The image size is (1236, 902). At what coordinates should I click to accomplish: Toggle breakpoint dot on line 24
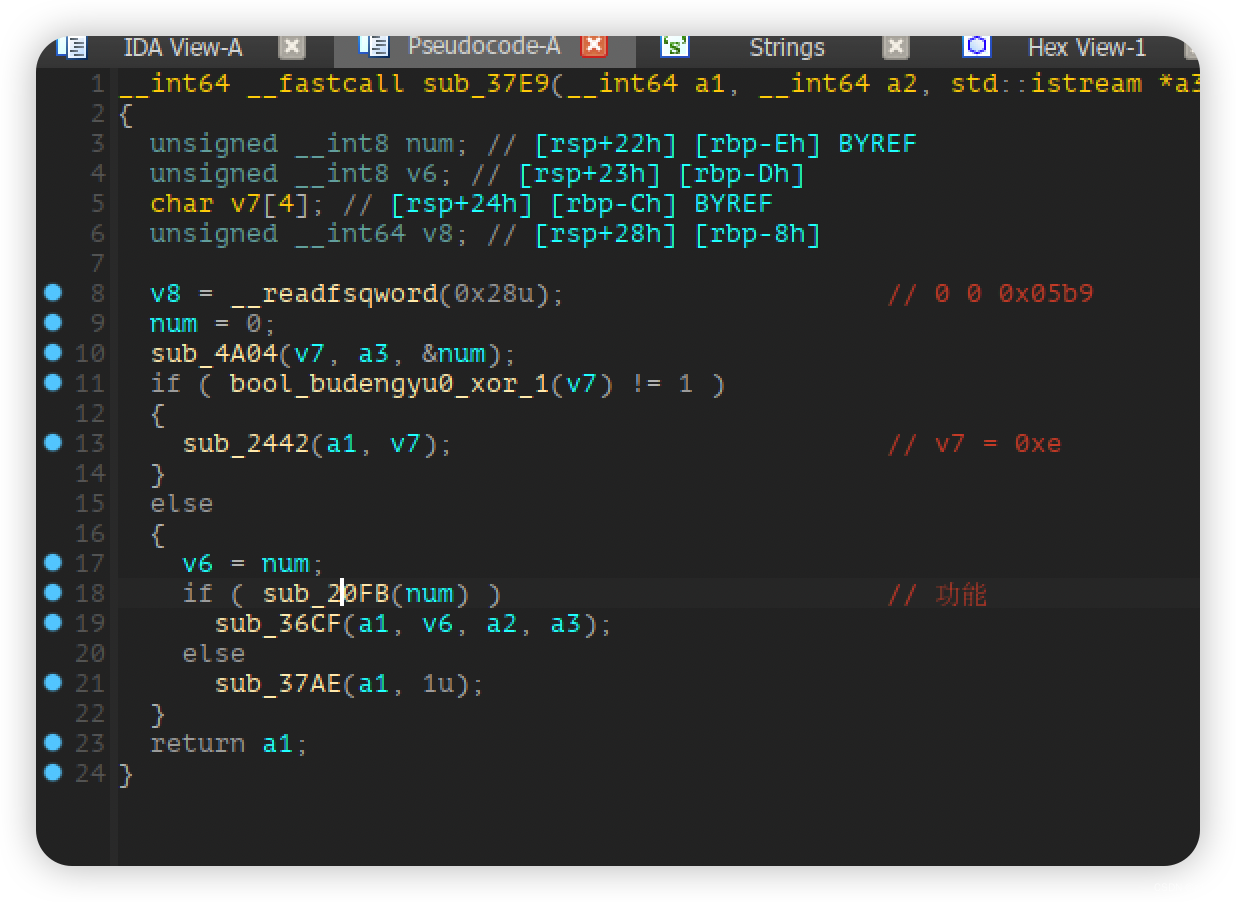point(53,772)
